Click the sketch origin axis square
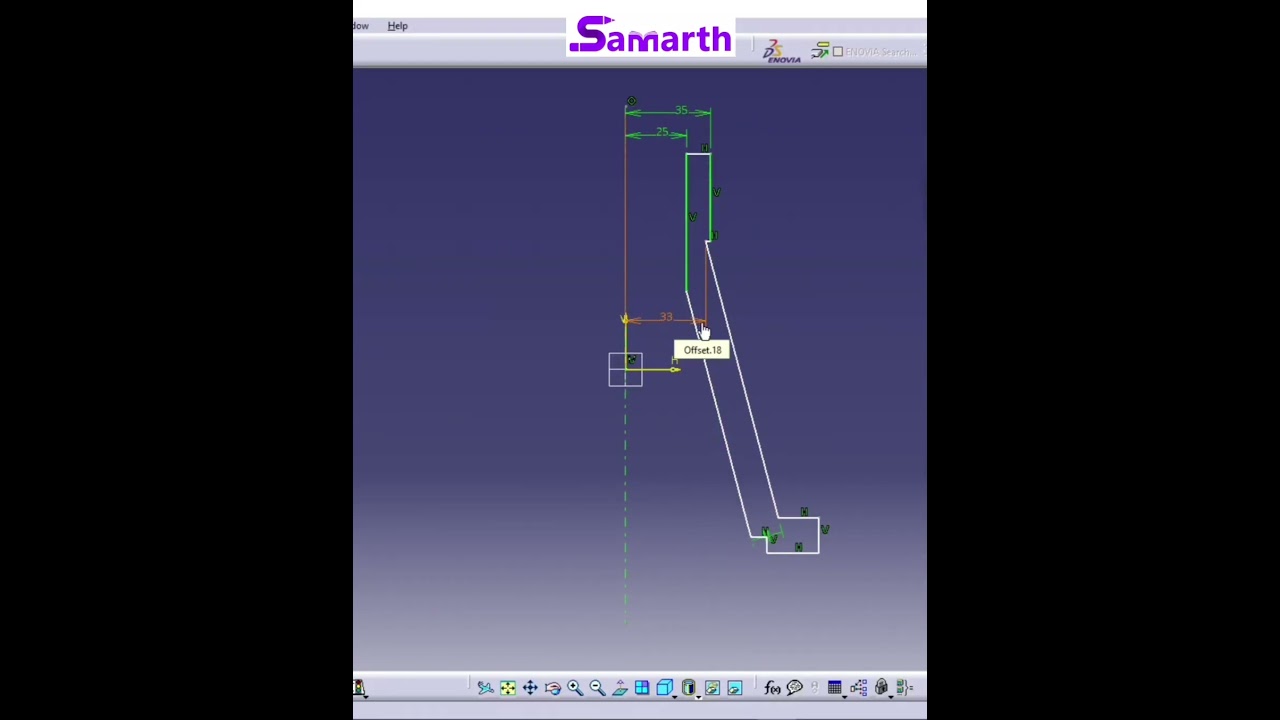This screenshot has width=1280, height=720. click(x=625, y=369)
